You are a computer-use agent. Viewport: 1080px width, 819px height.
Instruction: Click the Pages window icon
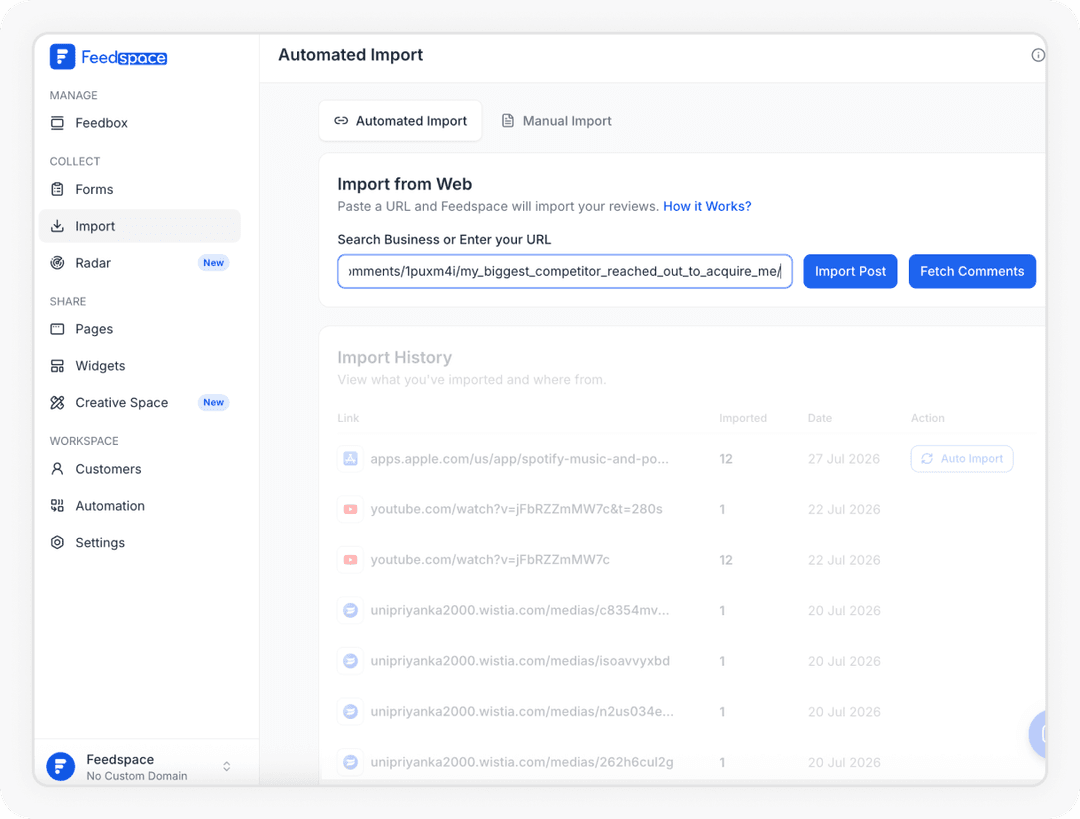tap(57, 329)
